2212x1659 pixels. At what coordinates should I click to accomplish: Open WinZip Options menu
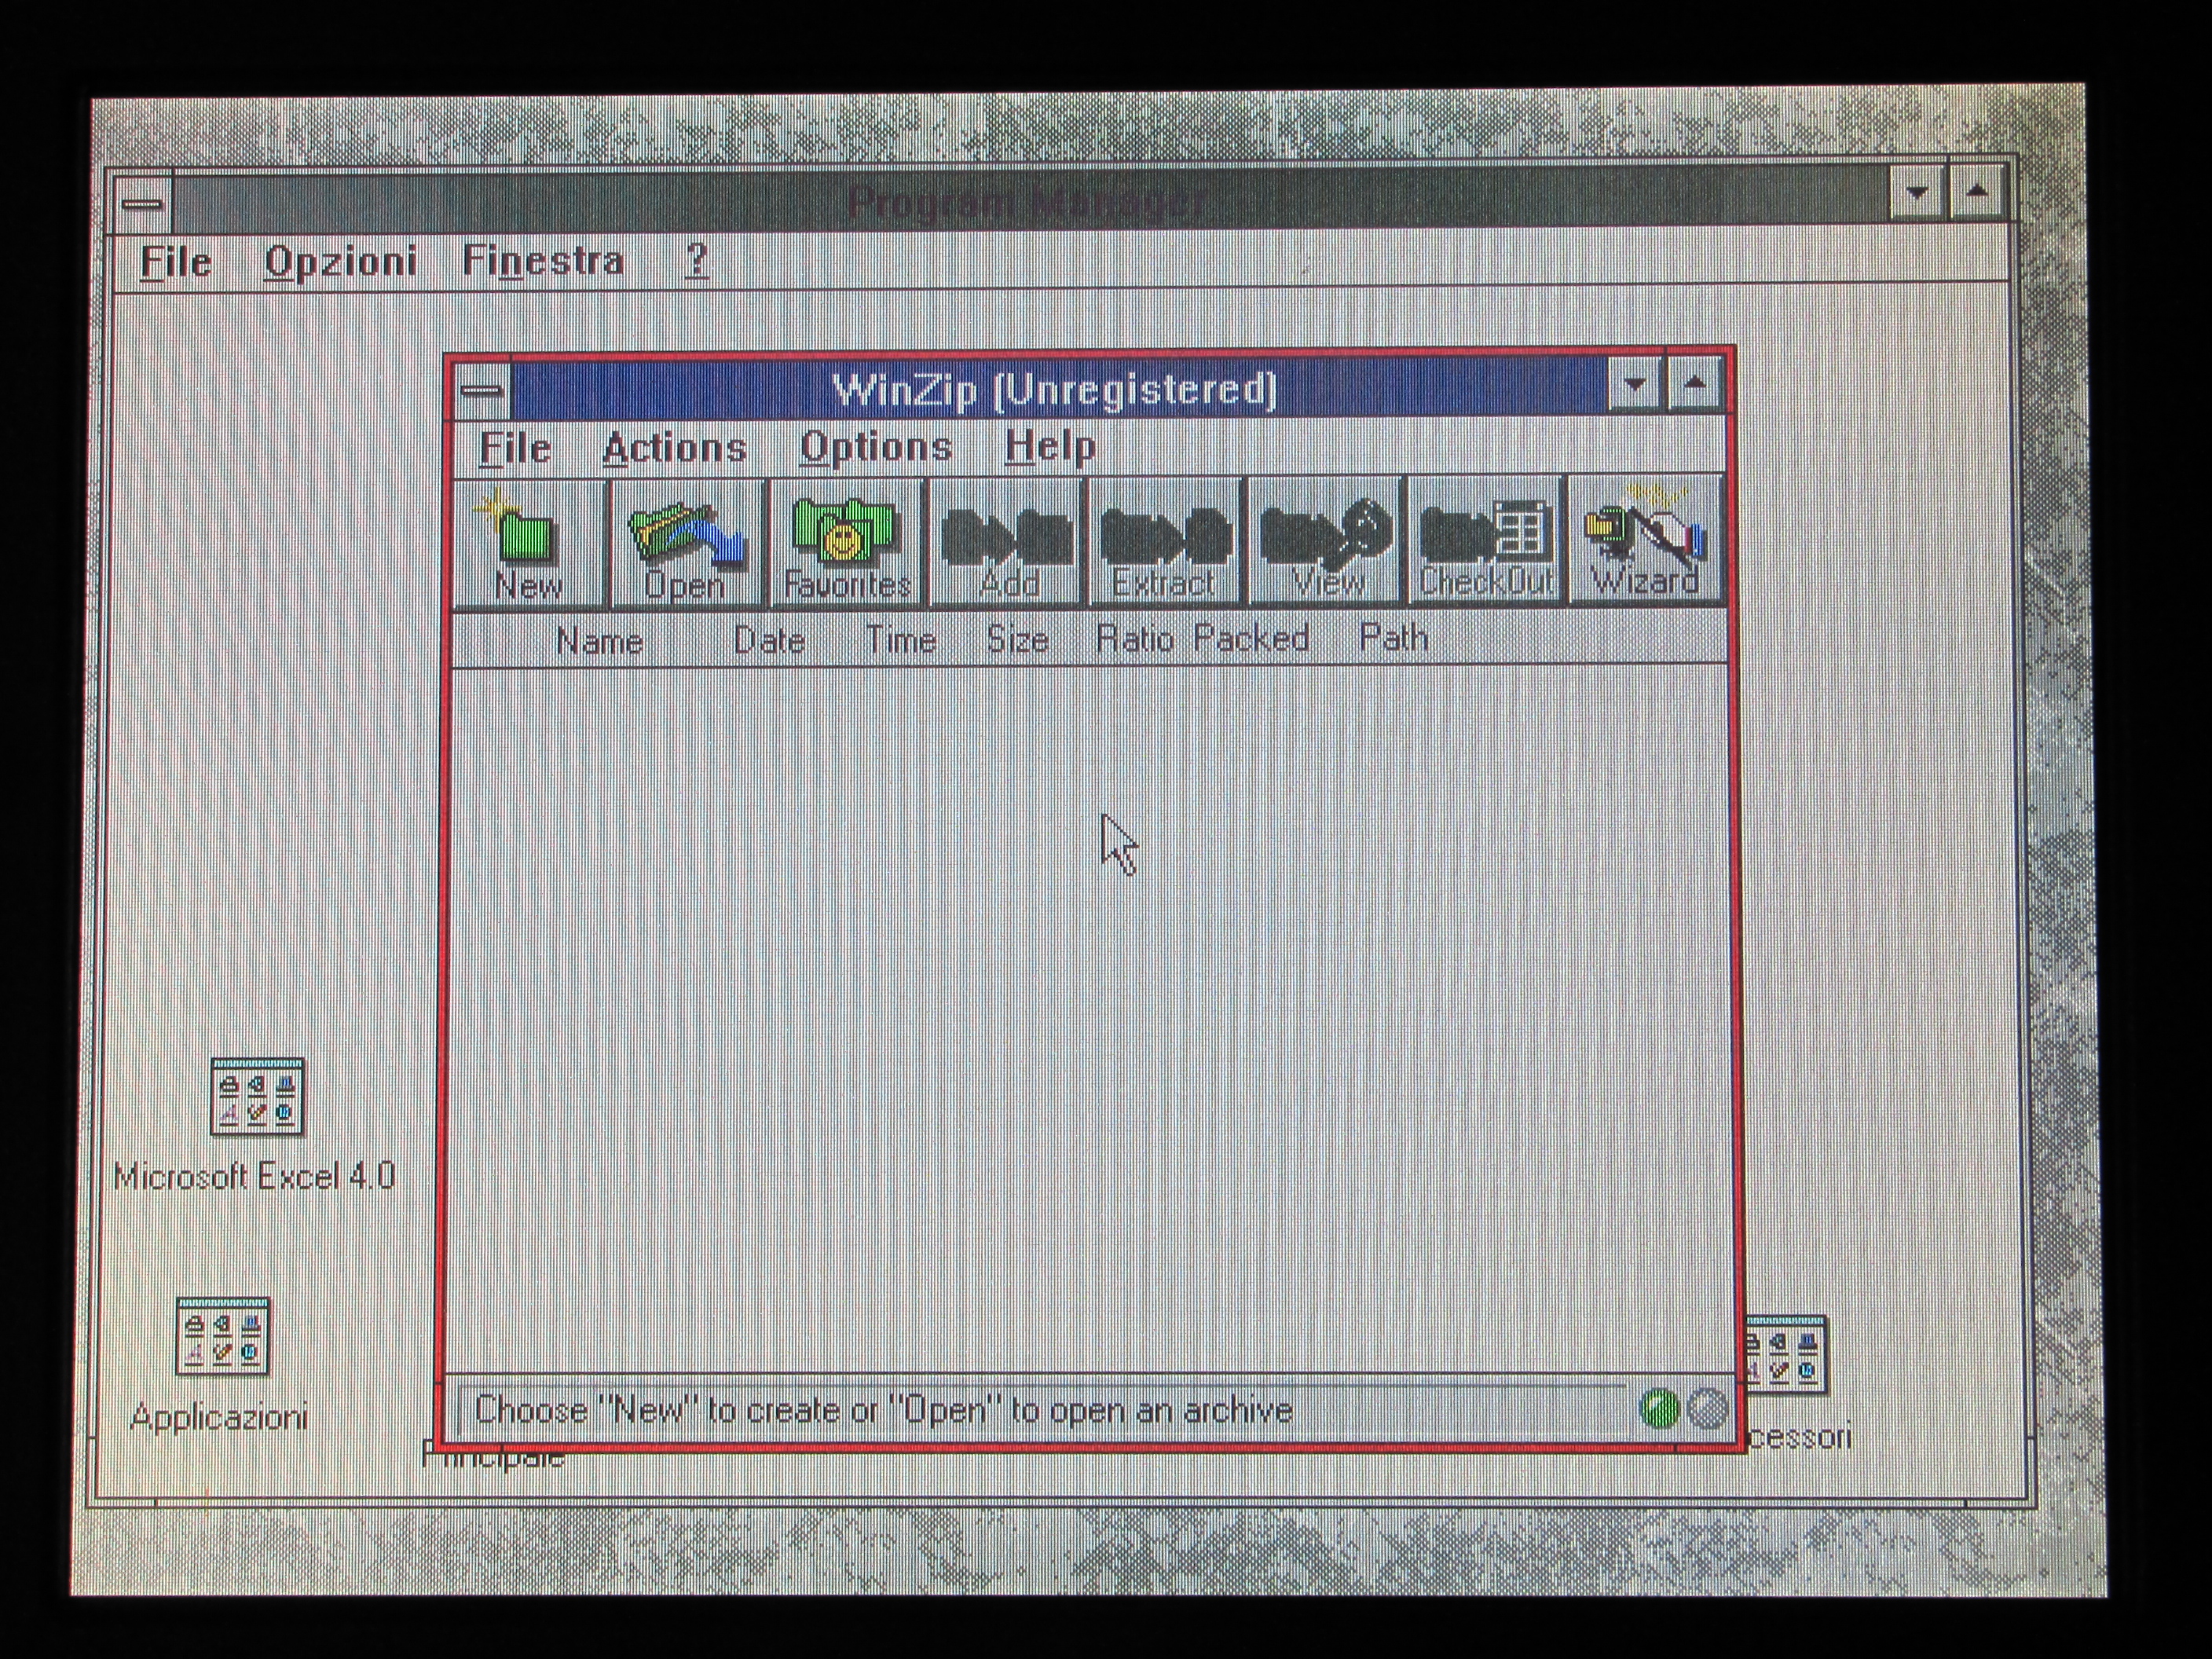[x=876, y=447]
